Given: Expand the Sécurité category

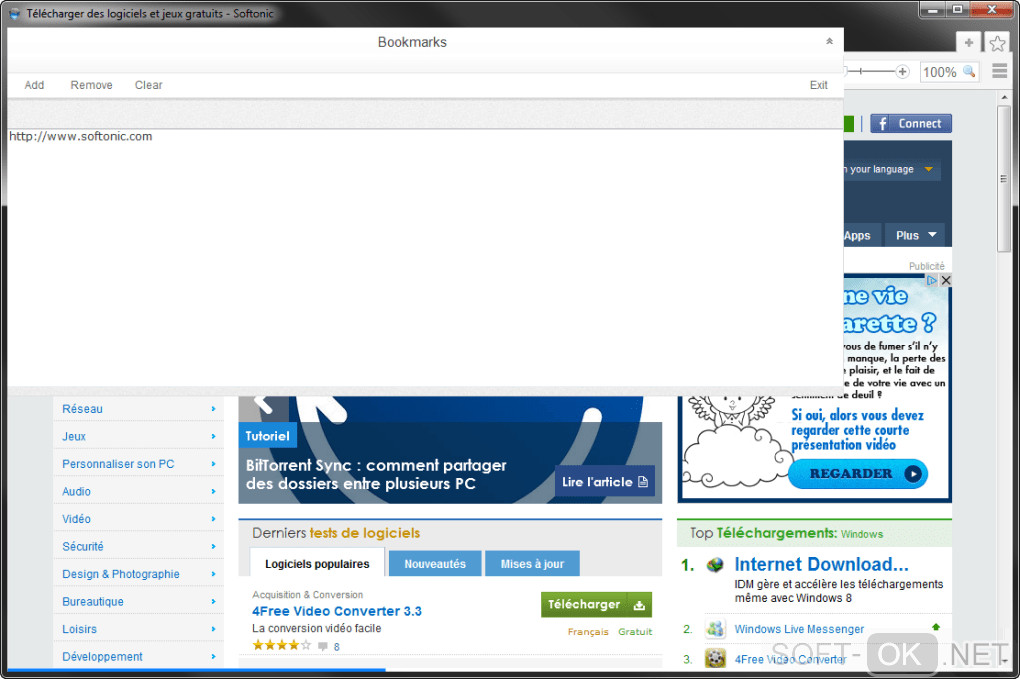Looking at the screenshot, I should pos(139,547).
